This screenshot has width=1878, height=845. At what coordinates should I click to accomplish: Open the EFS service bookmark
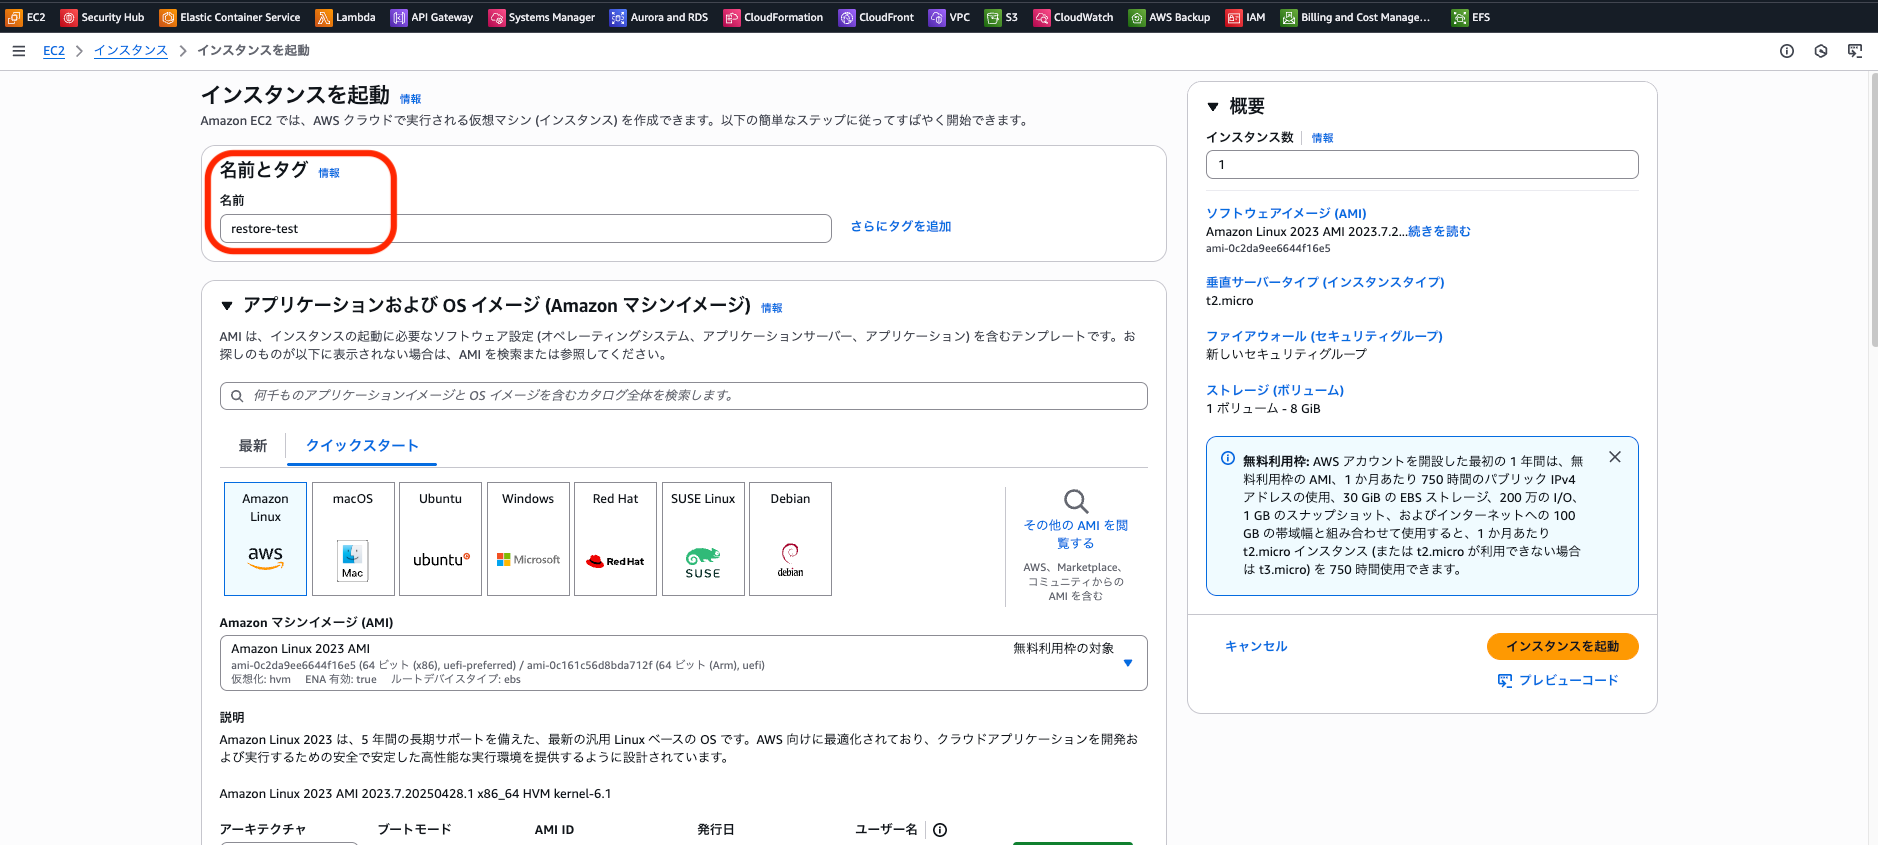[x=1471, y=17]
